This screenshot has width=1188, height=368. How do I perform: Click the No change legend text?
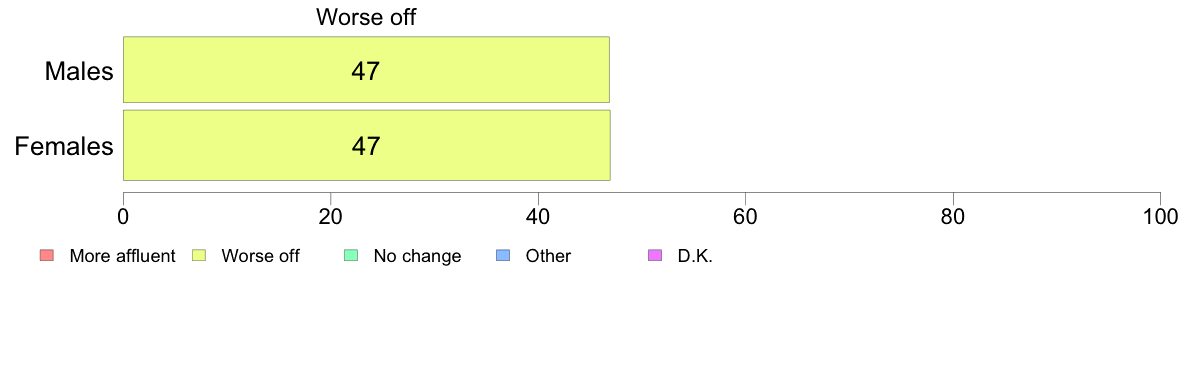pyautogui.click(x=417, y=256)
